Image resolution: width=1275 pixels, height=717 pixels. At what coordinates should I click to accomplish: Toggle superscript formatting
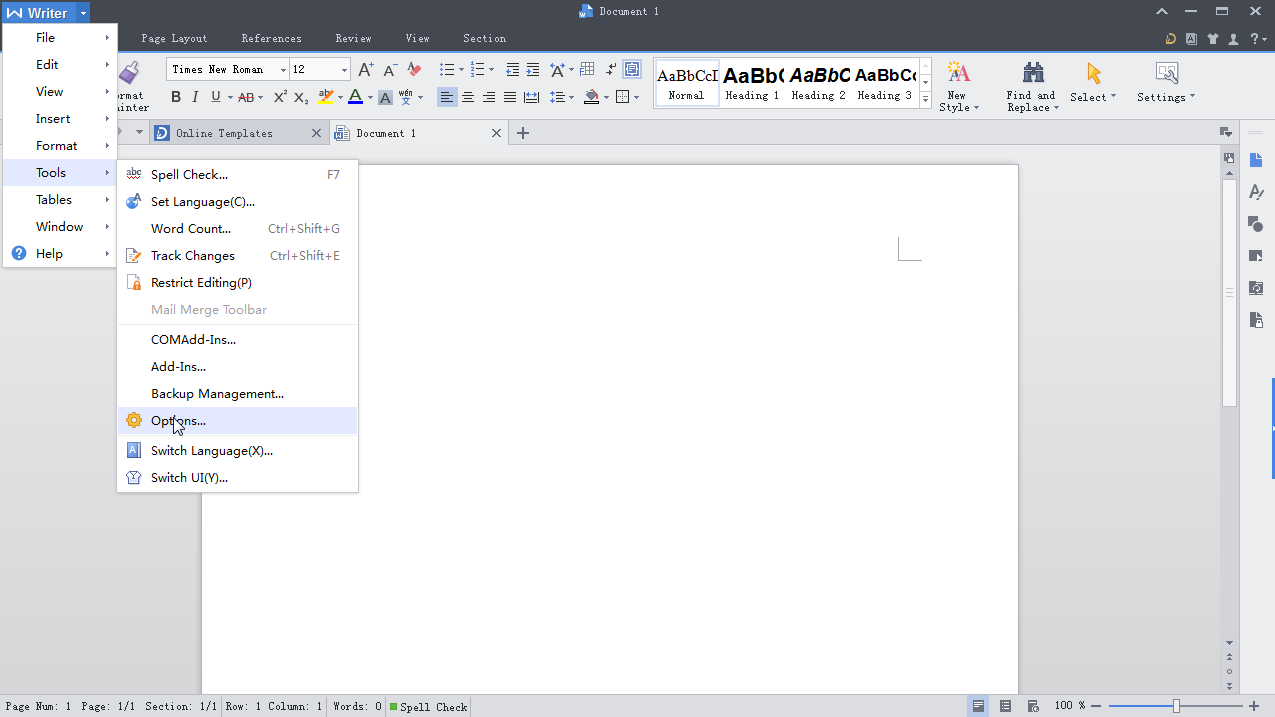pos(280,97)
